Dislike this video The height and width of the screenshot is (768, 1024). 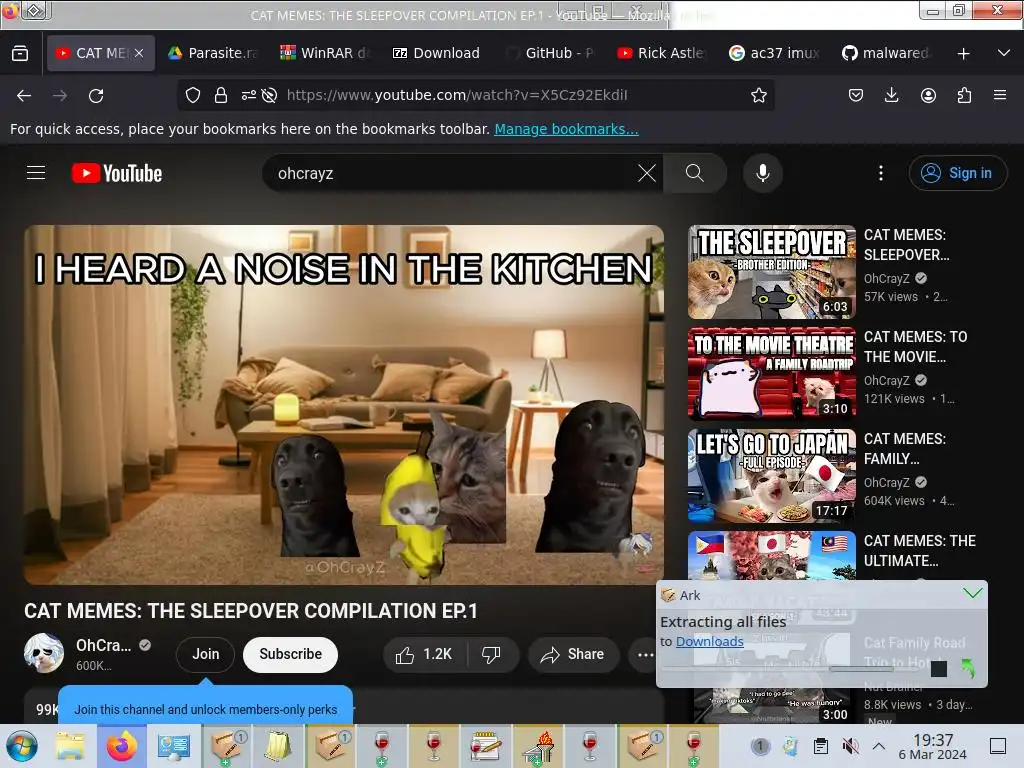click(x=491, y=654)
